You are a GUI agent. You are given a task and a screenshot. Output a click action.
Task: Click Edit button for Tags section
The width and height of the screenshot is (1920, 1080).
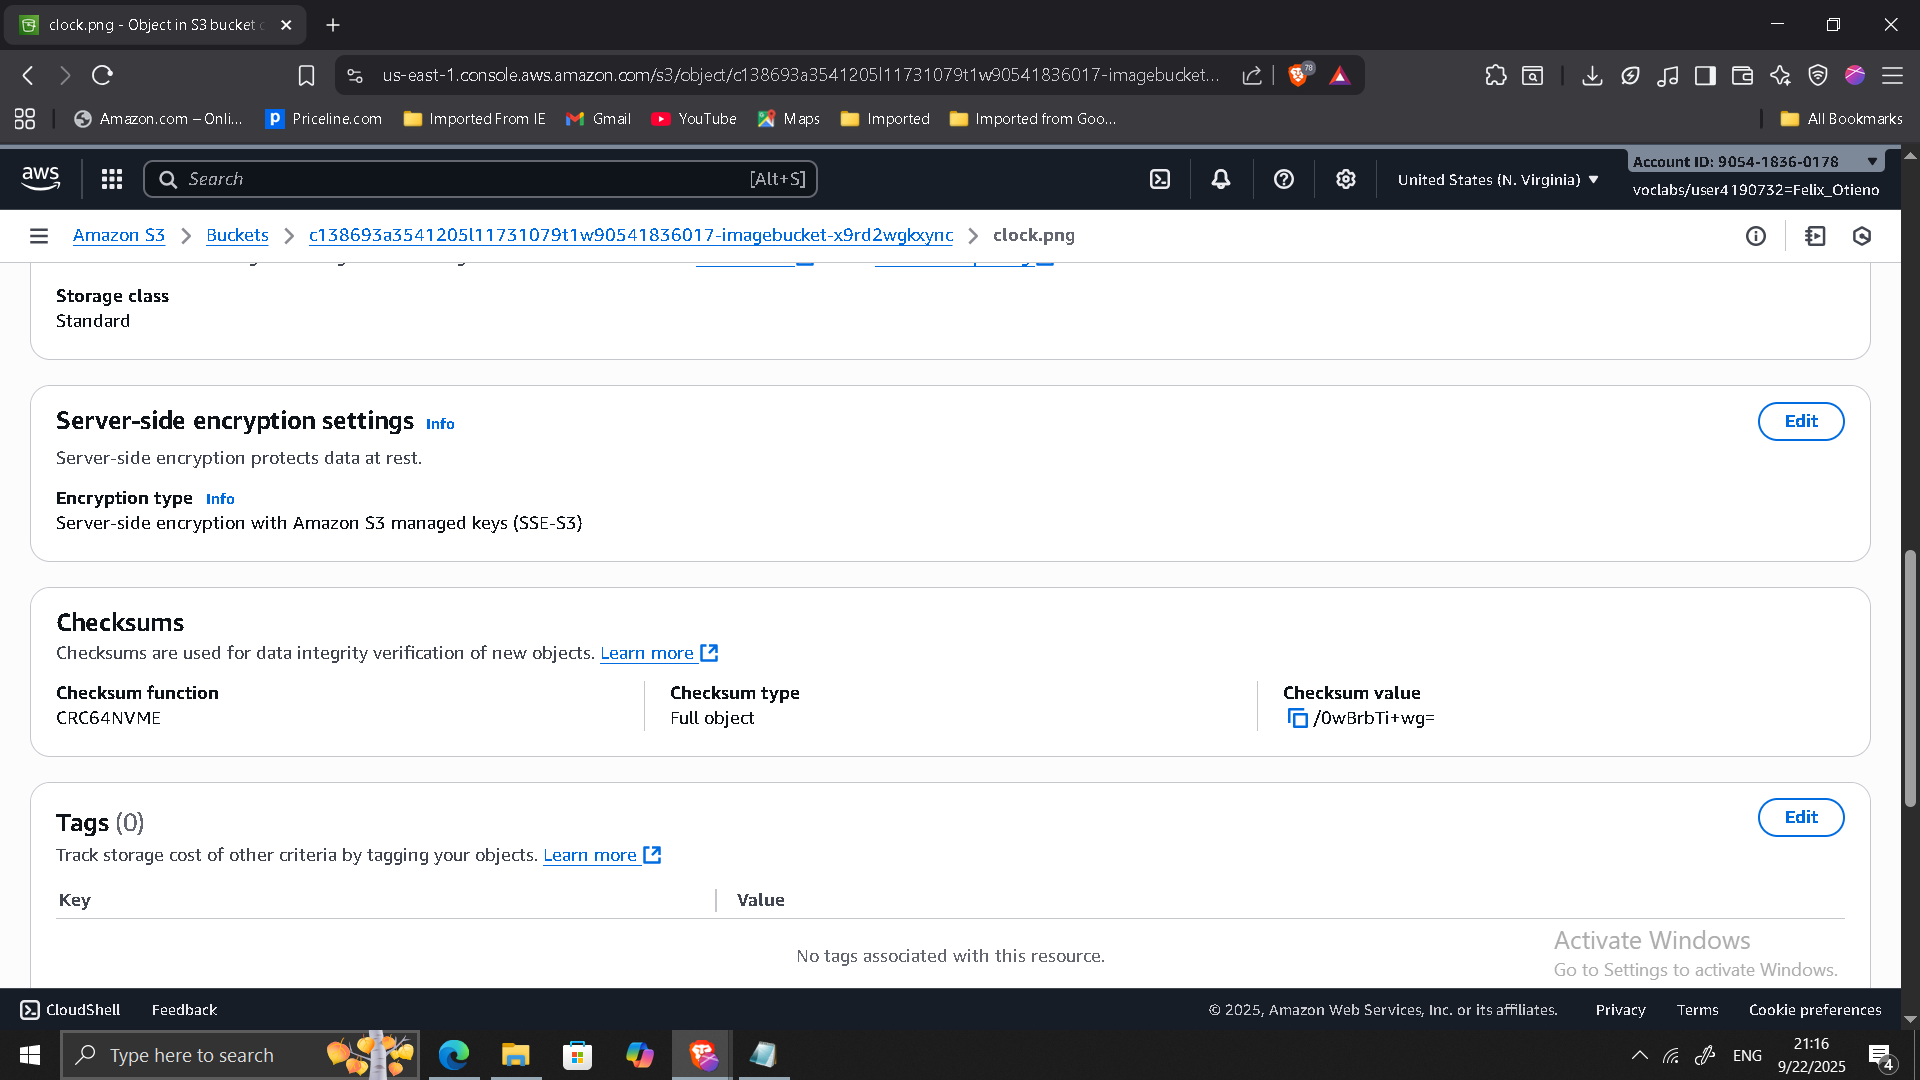click(1800, 817)
